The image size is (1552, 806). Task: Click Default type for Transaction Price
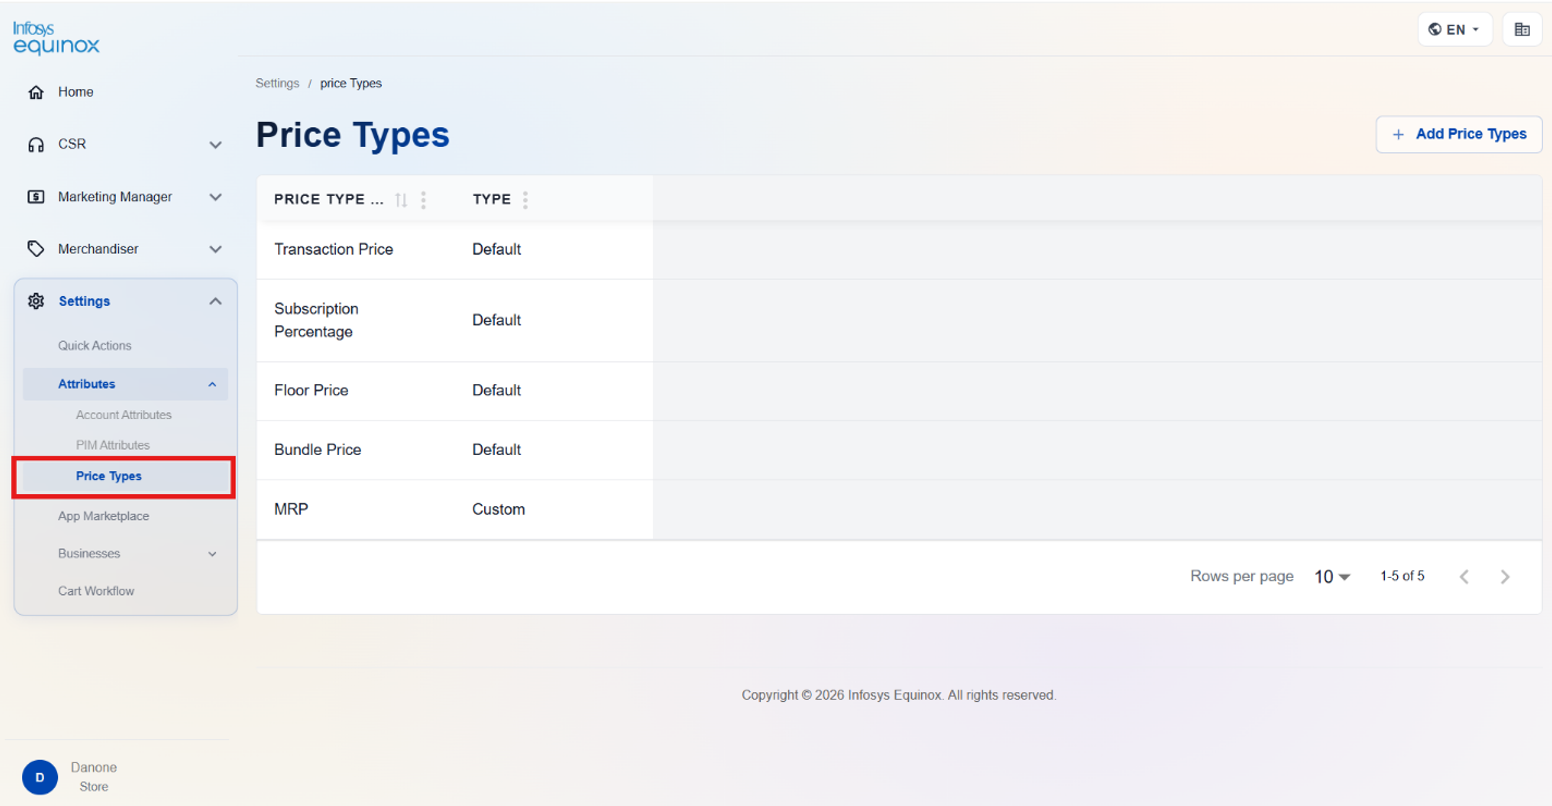tap(496, 249)
